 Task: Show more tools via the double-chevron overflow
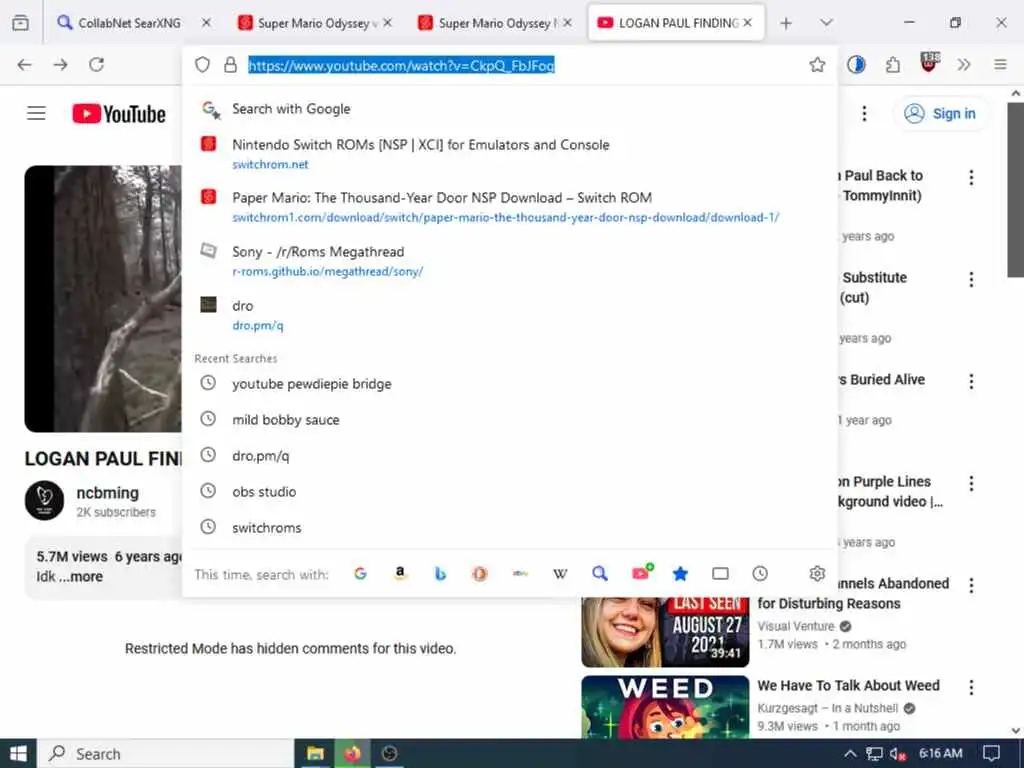pyautogui.click(x=964, y=65)
